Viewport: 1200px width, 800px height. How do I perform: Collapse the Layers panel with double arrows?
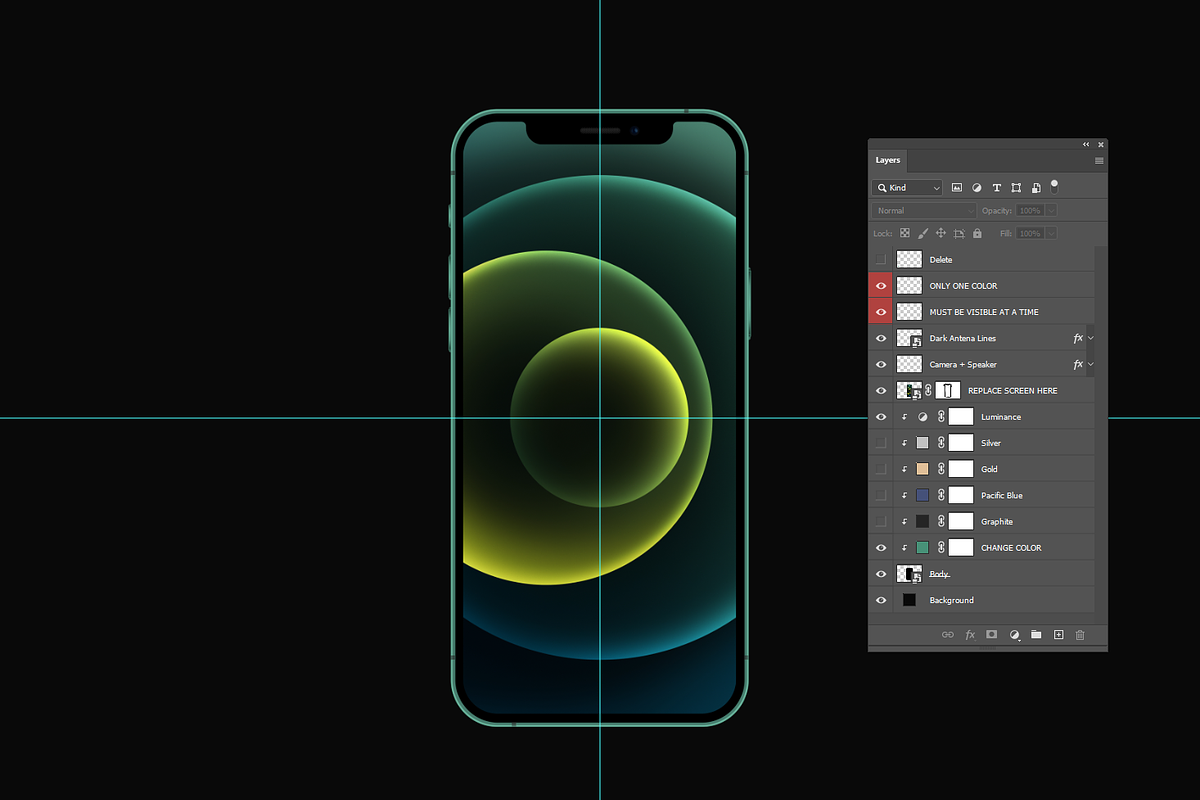point(1086,145)
